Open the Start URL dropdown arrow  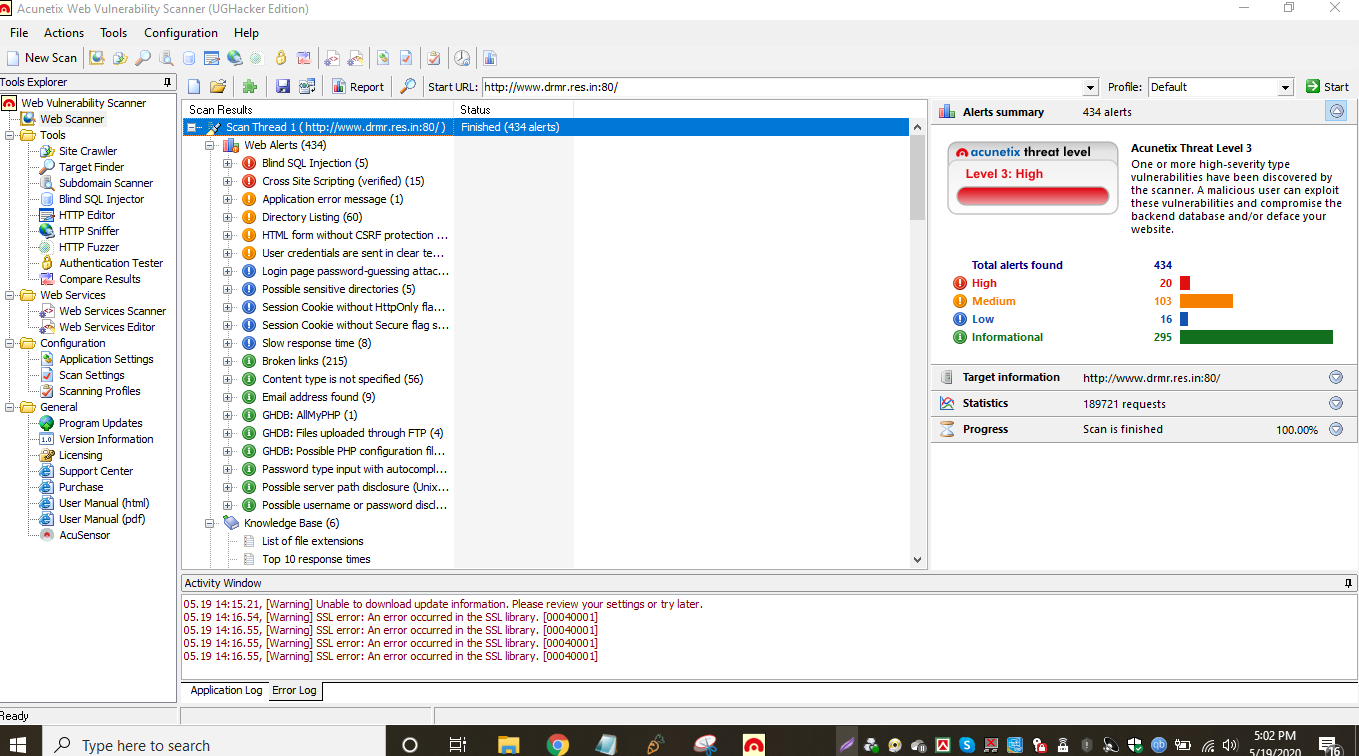coord(1091,87)
